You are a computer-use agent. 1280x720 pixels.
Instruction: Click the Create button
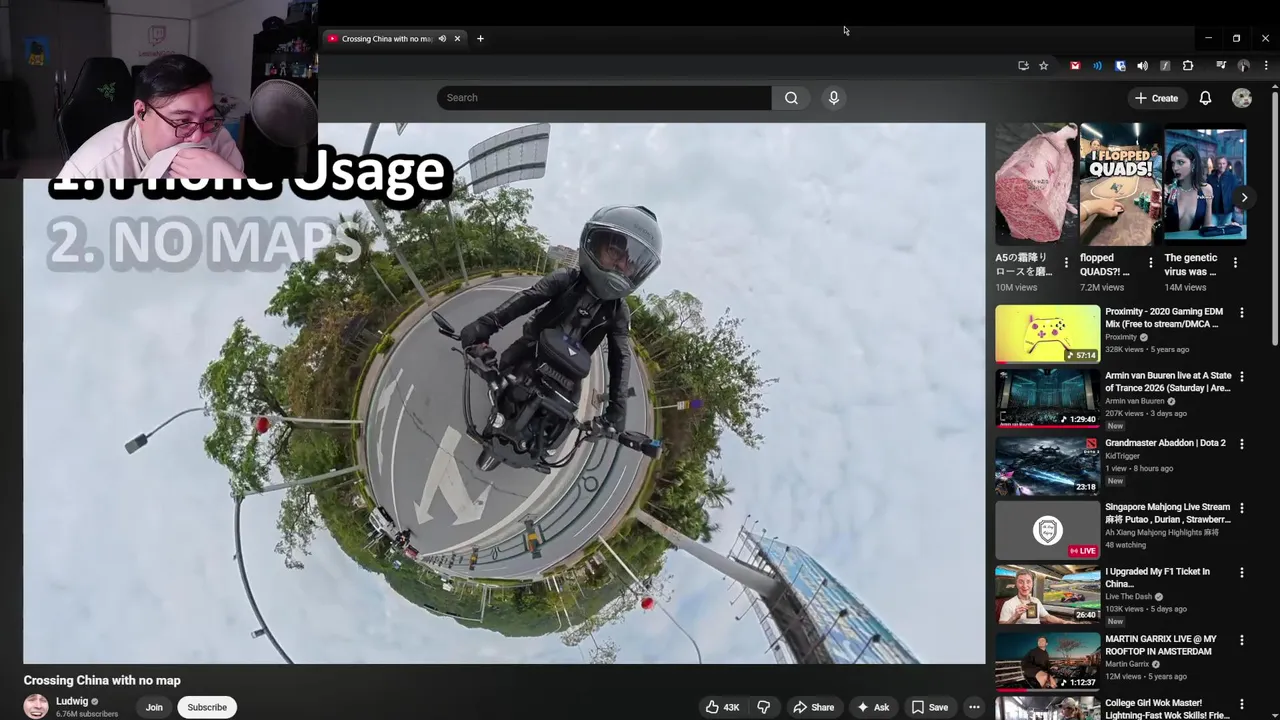pos(1156,98)
